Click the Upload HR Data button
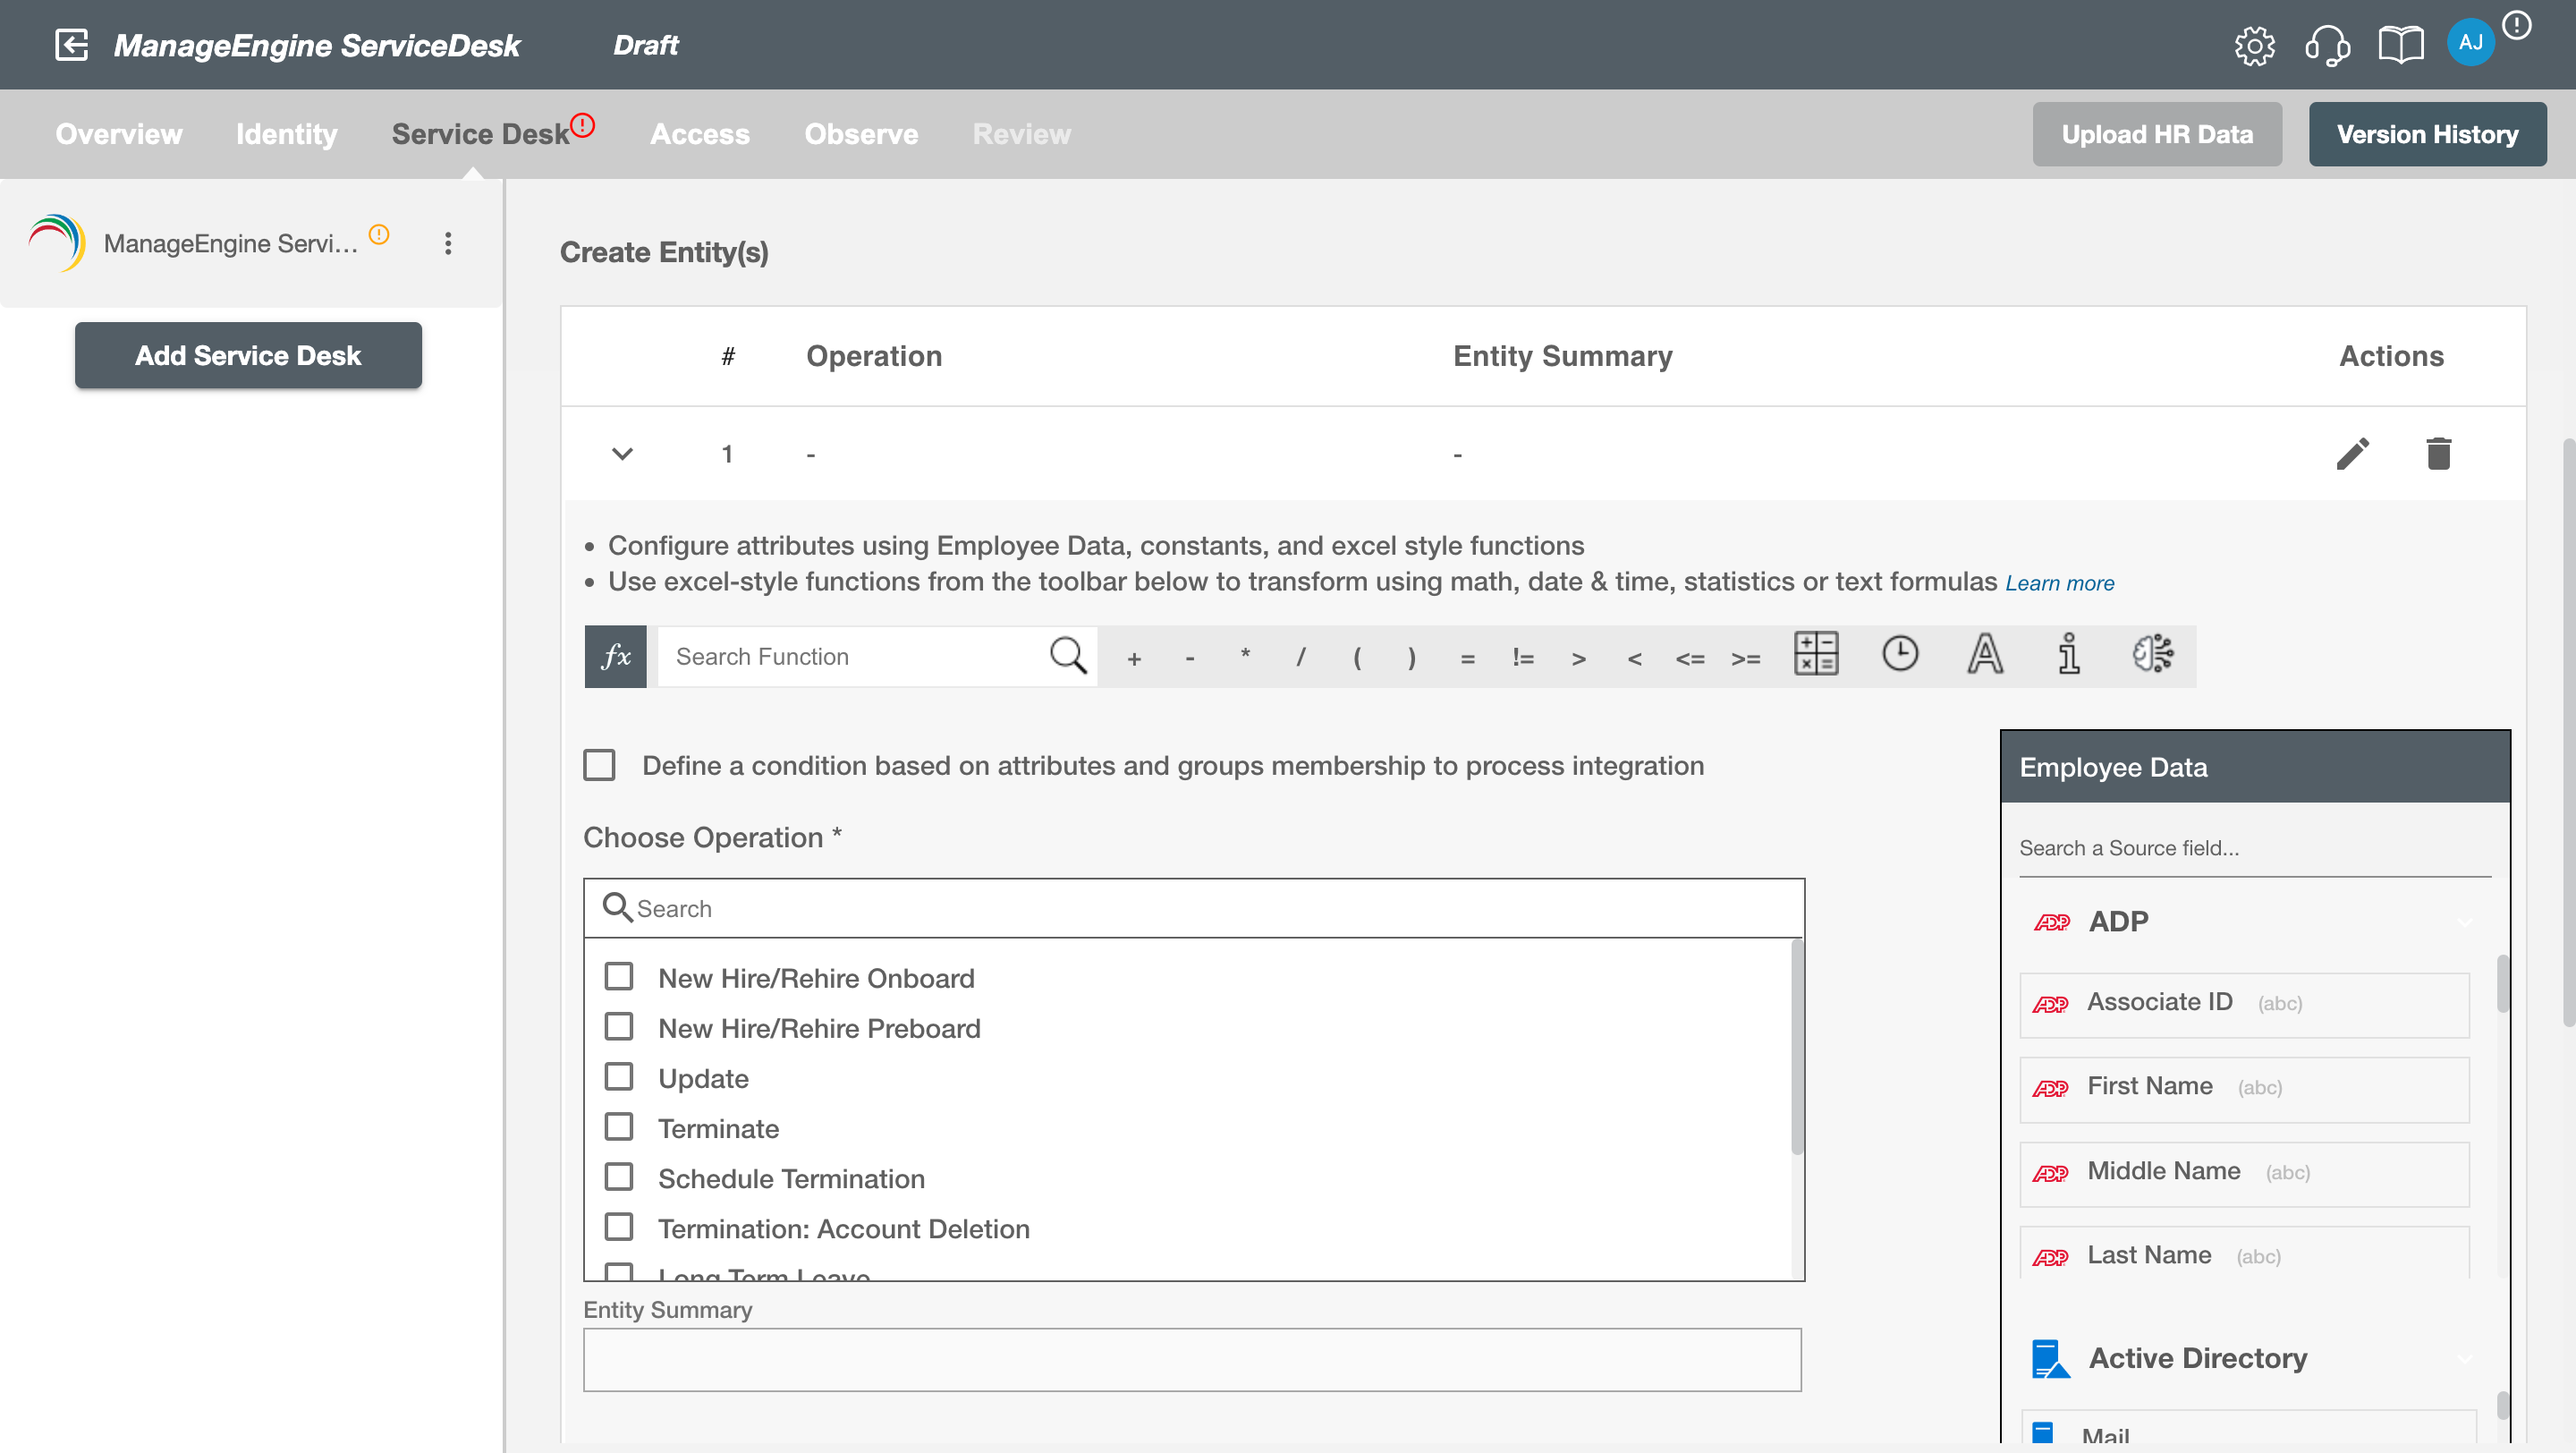Screen dimensions: 2576x1453 pos(2157,134)
